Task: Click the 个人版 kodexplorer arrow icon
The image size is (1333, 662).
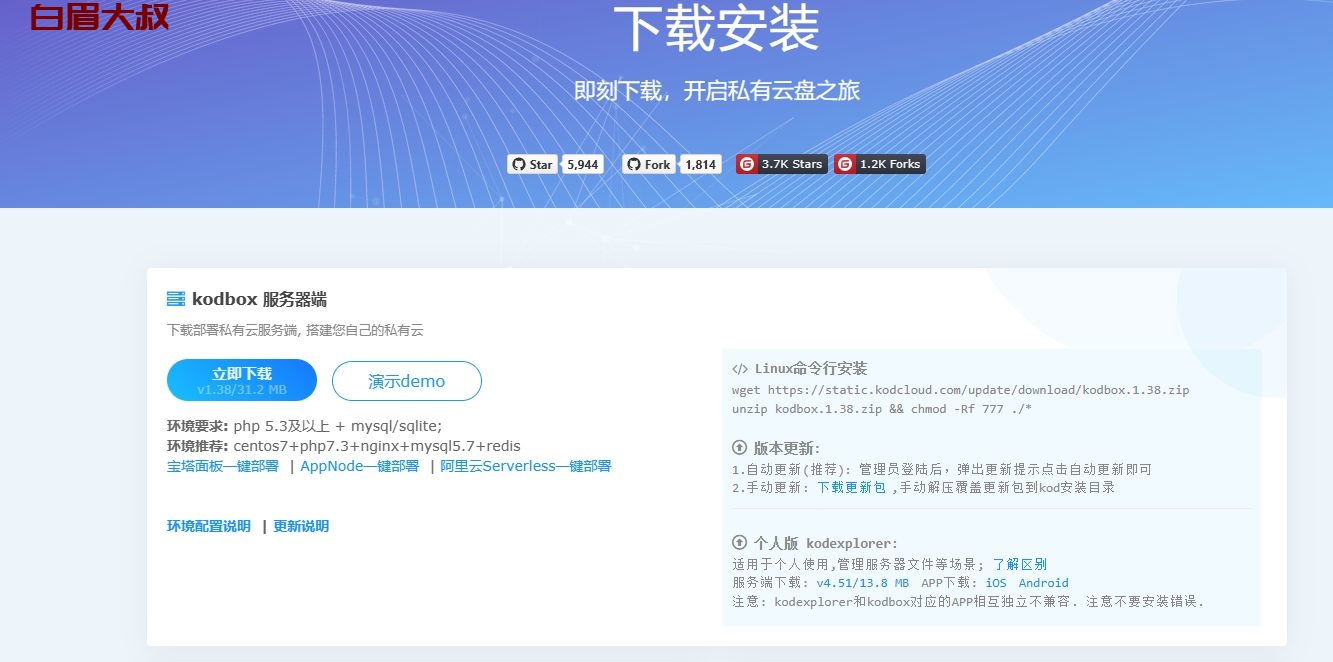Action: coord(740,543)
